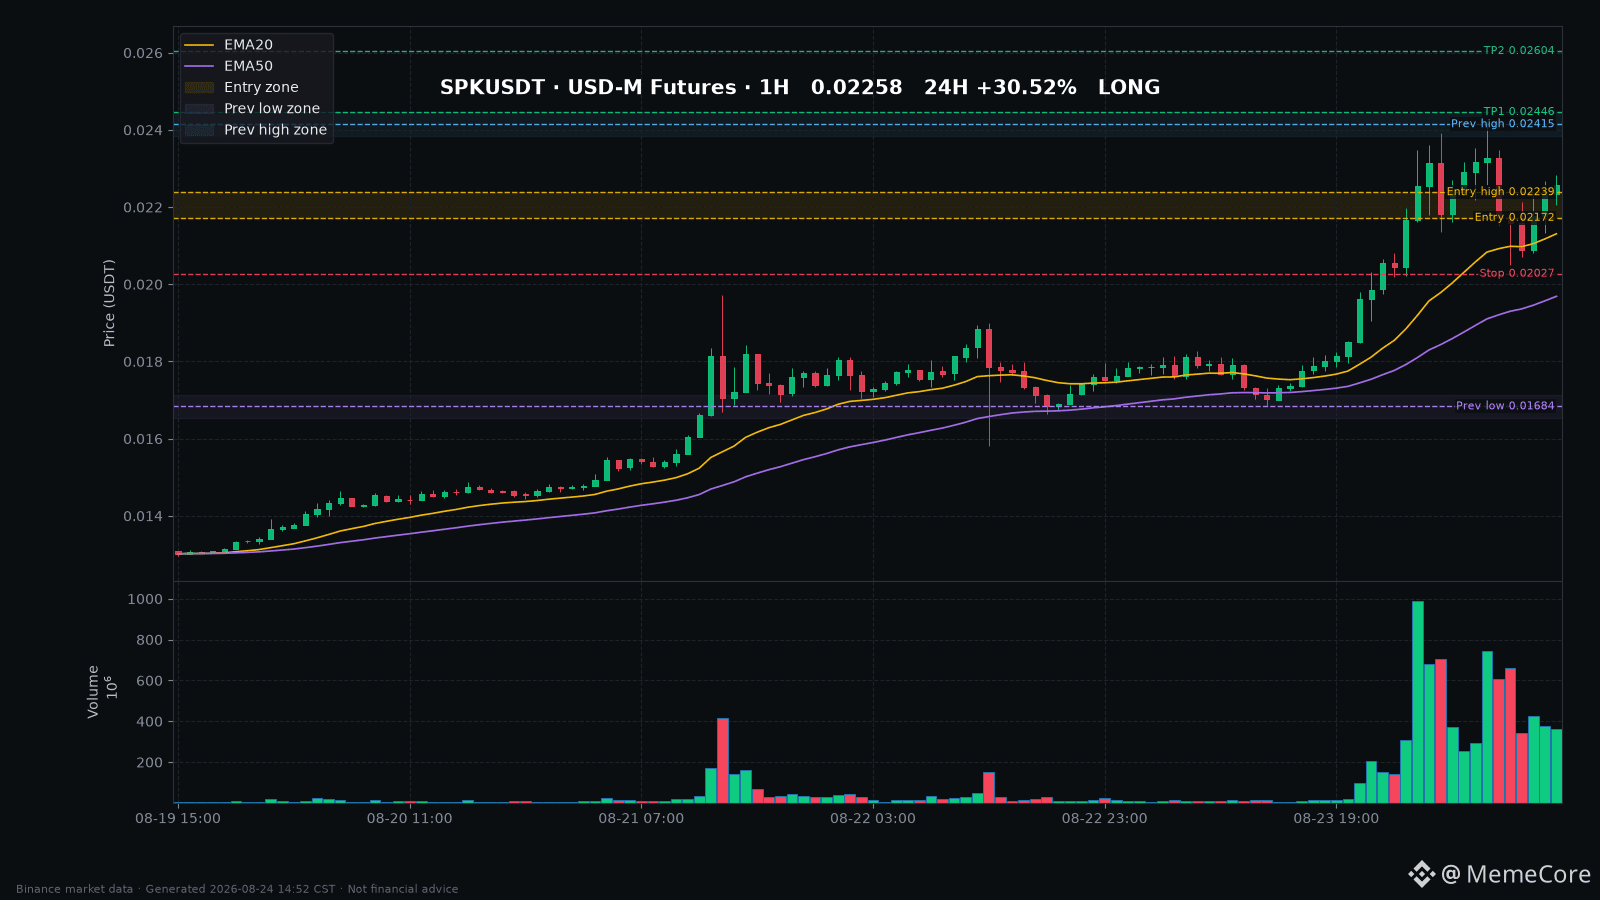Click the Entry zone swatch in legend
This screenshot has width=1600, height=900.
point(199,87)
